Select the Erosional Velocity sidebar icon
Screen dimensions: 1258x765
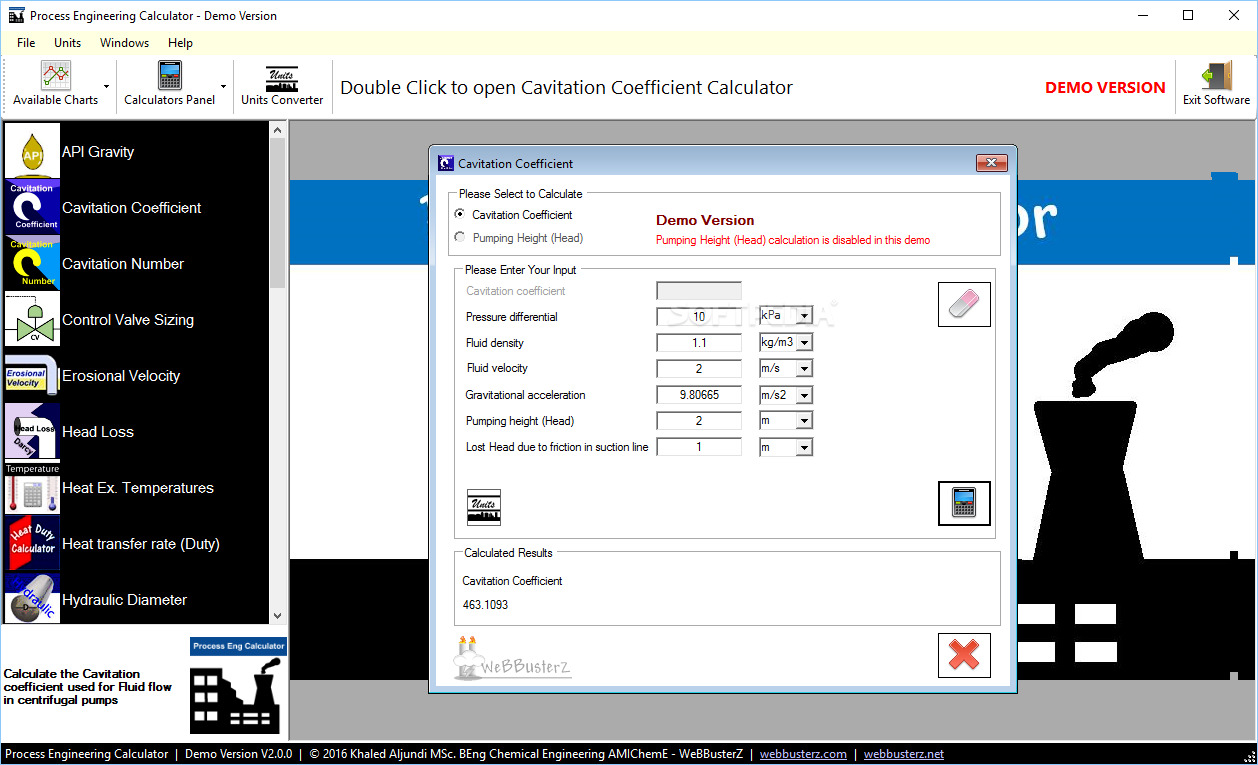(33, 375)
